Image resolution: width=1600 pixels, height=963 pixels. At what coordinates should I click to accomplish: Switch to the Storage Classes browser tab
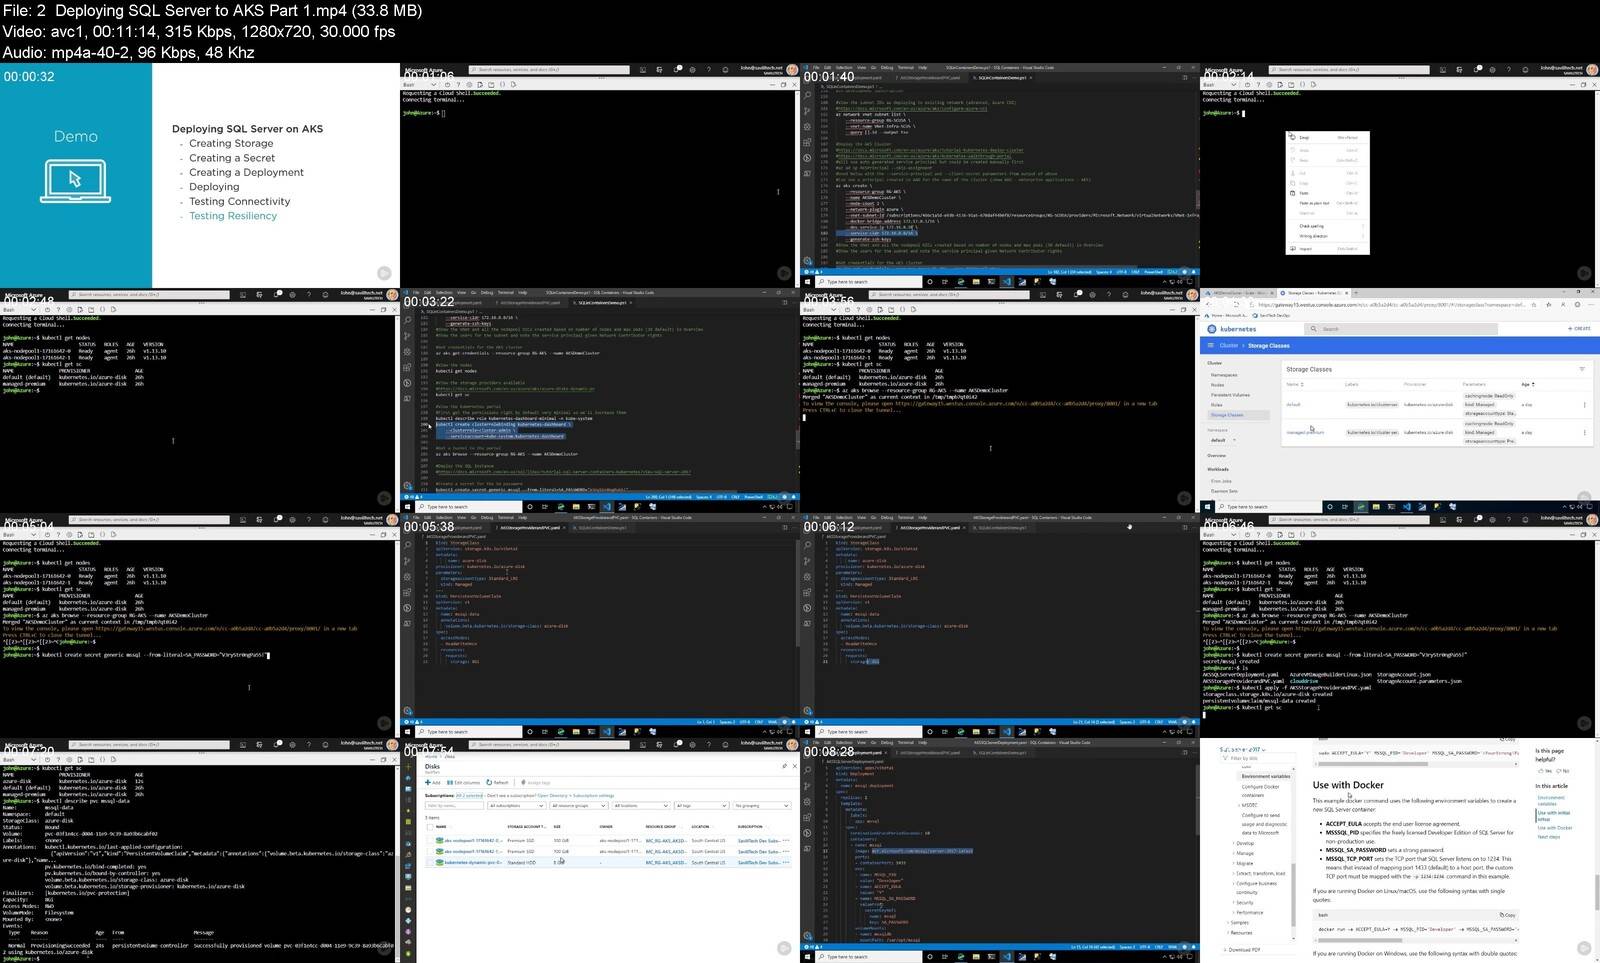[1314, 293]
